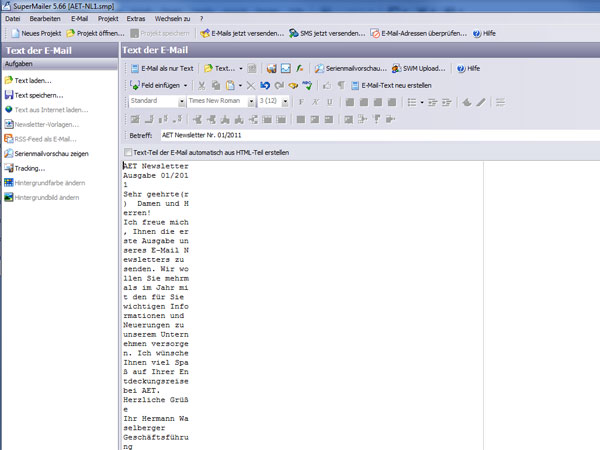Open the Projekt menu
Viewport: 600px width, 450px height.
(108, 18)
